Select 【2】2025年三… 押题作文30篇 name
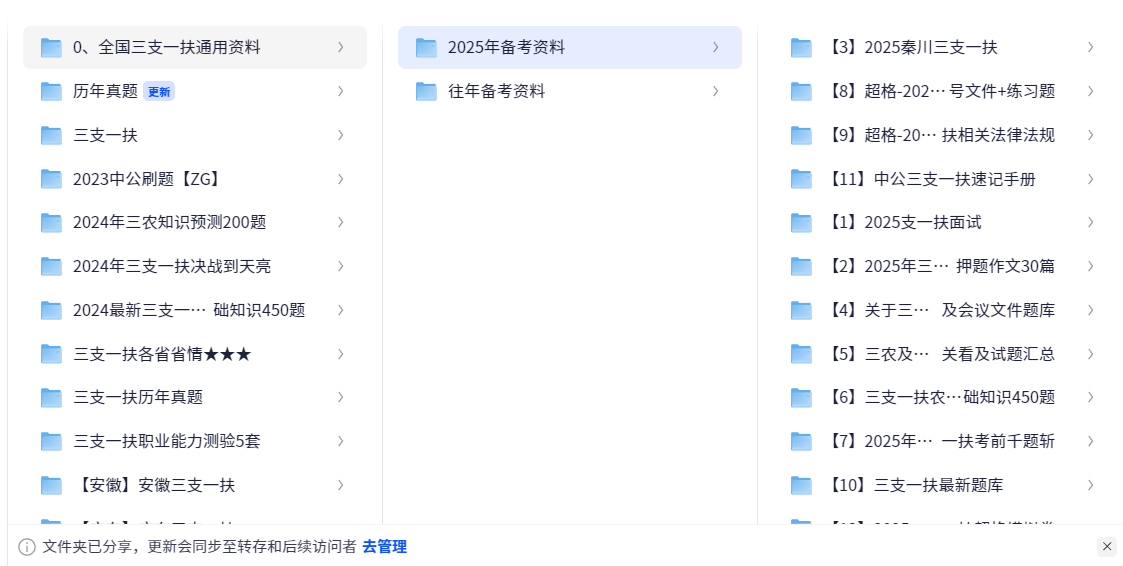The width and height of the screenshot is (1123, 566). tap(941, 266)
